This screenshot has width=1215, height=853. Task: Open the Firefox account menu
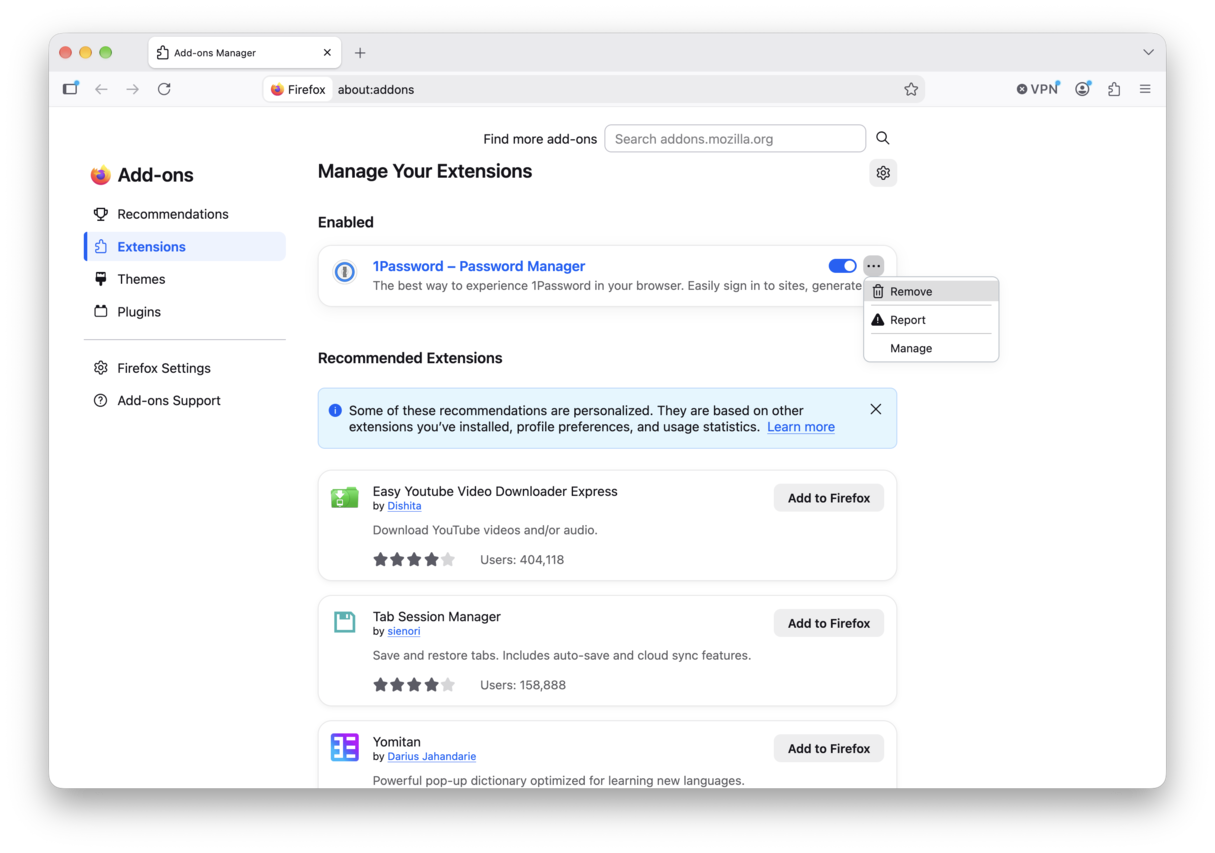click(x=1083, y=89)
